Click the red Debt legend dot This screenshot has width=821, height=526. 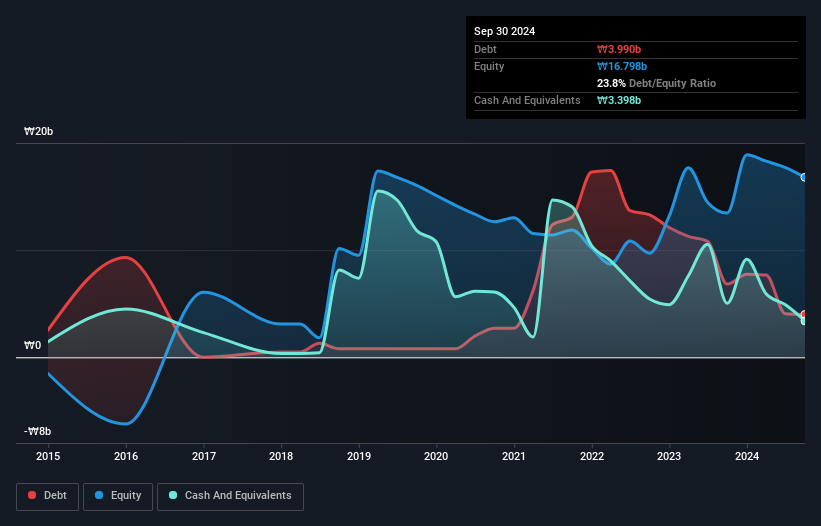pyautogui.click(x=32, y=495)
